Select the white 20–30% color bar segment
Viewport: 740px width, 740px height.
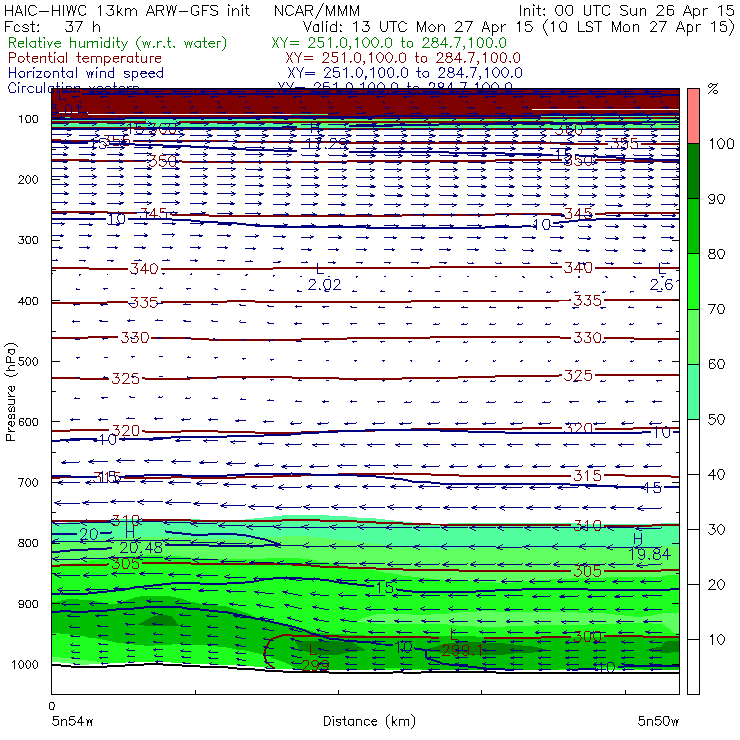[x=693, y=557]
